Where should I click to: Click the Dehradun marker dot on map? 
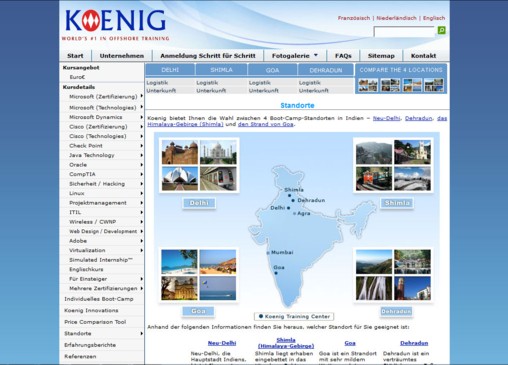point(293,201)
